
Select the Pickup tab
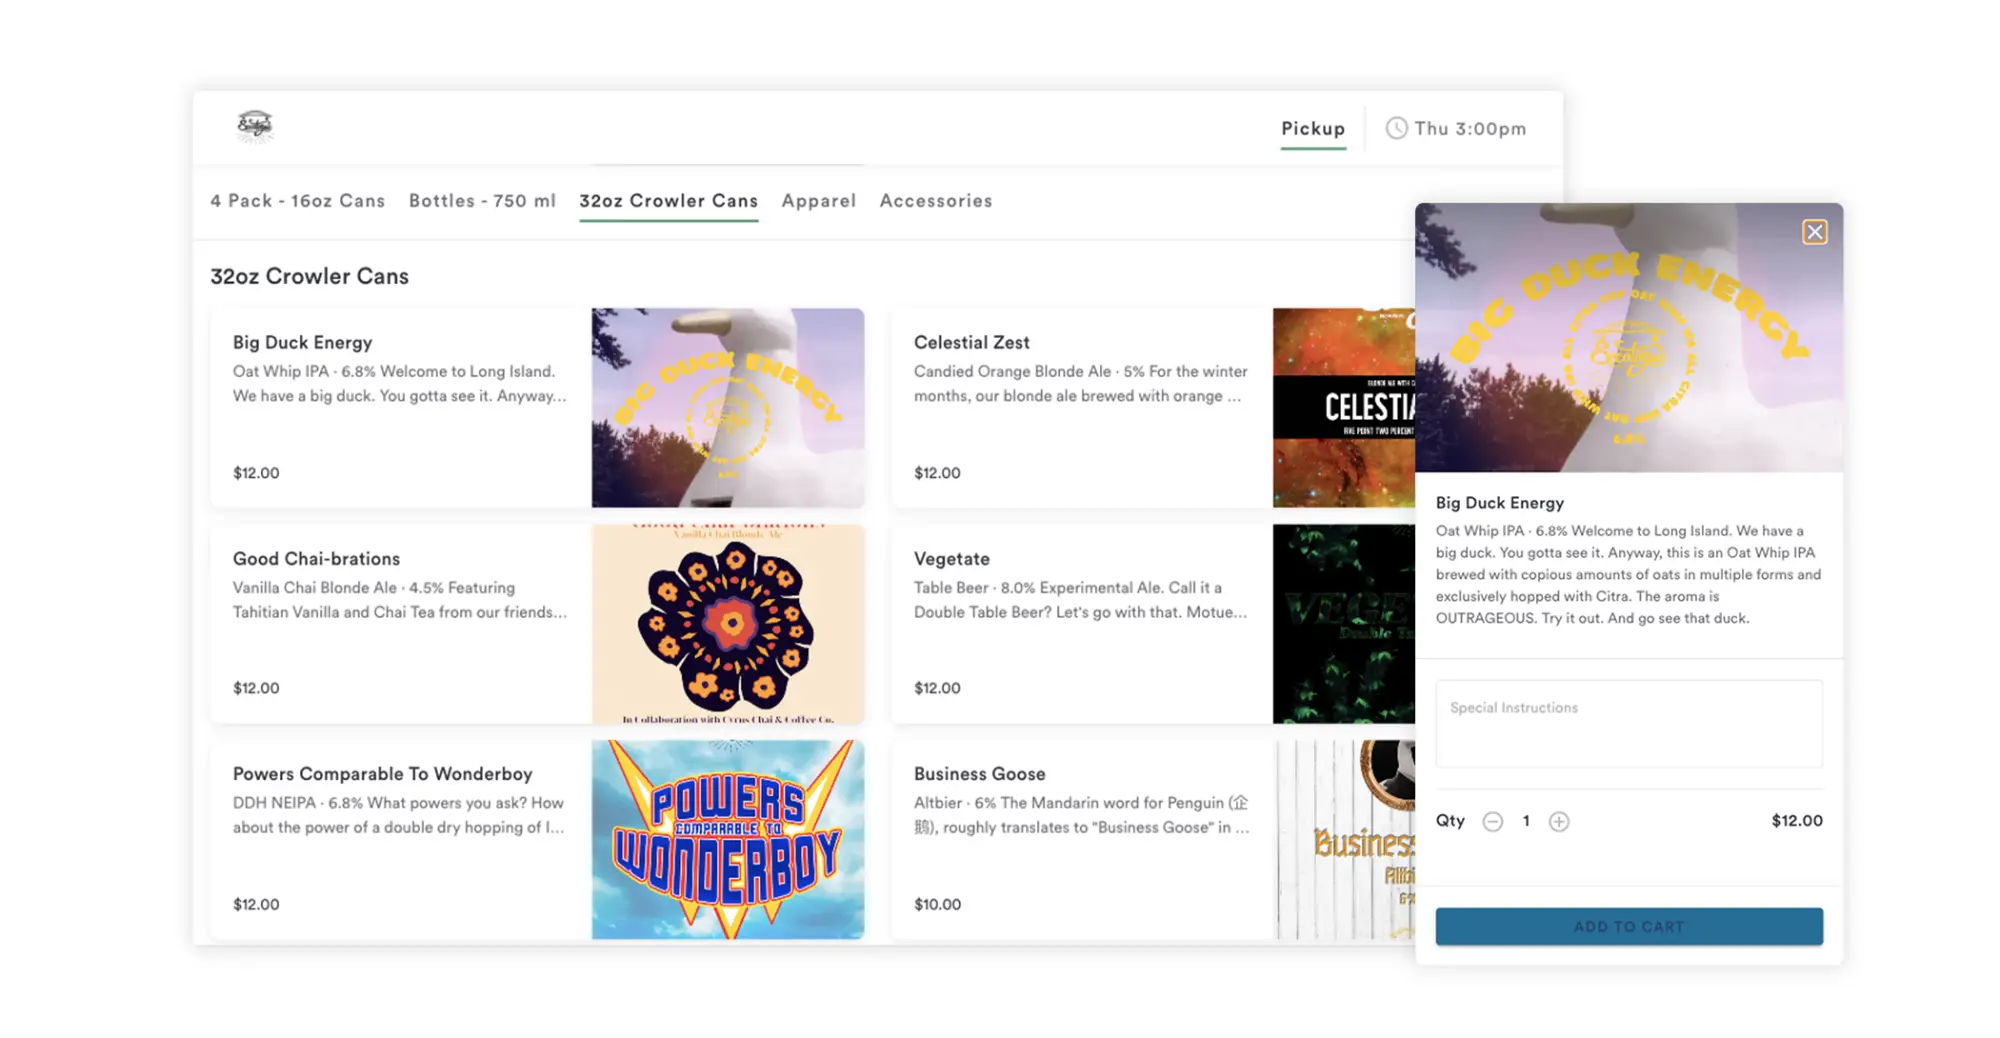click(1313, 128)
